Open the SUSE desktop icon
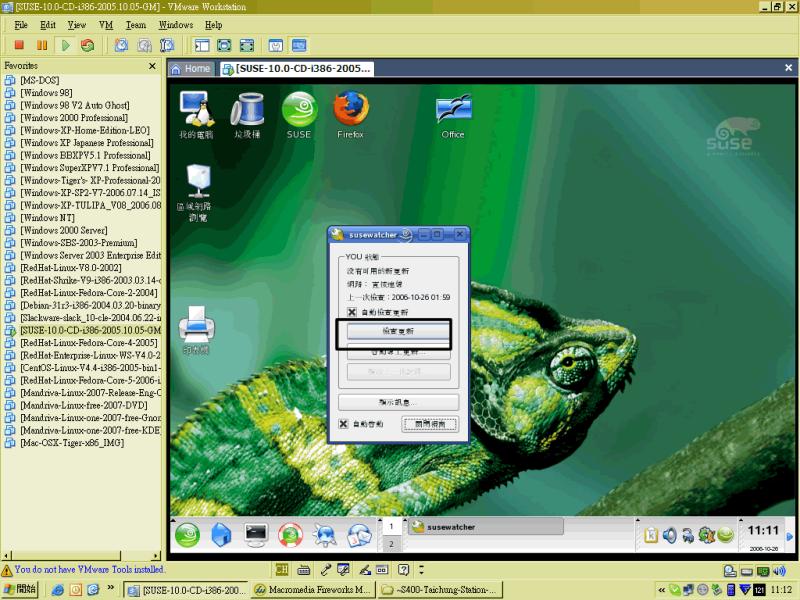Viewport: 800px width, 600px height. [299, 115]
